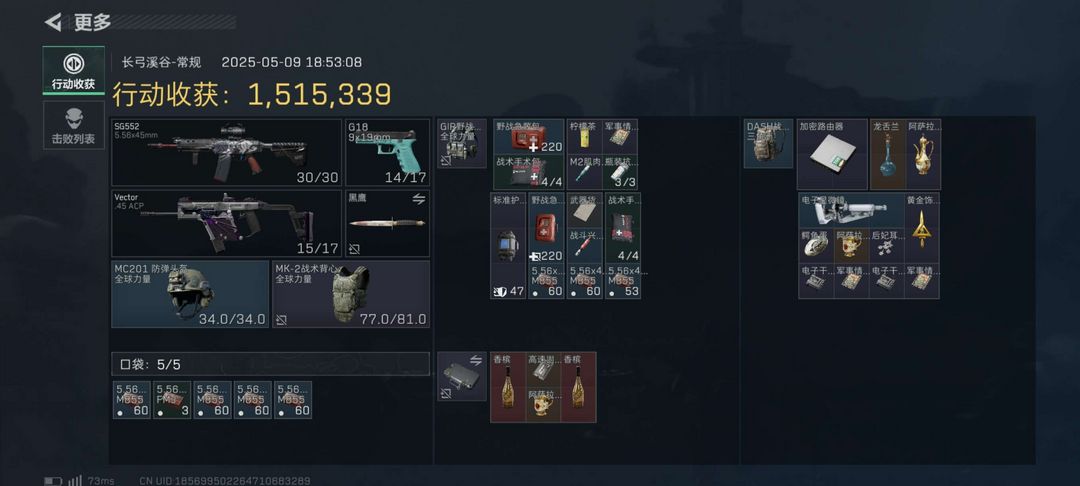Click the 标准护 mask item with 47
1080x486 pixels.
508,245
